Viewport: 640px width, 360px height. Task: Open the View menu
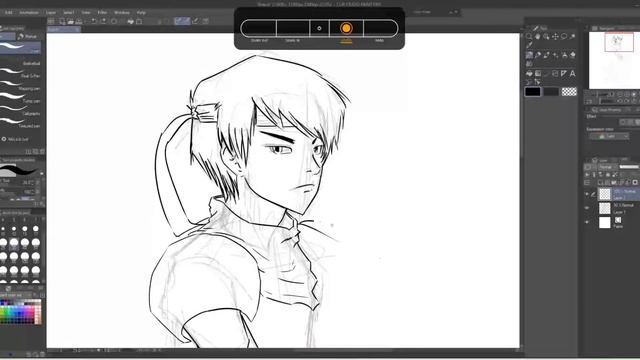point(86,13)
